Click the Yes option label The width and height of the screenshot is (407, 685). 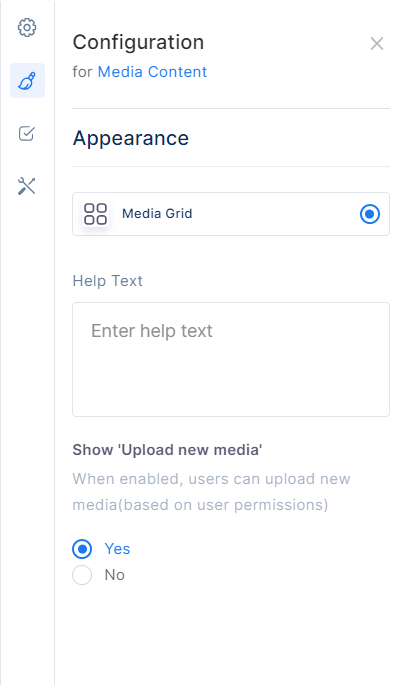point(117,549)
